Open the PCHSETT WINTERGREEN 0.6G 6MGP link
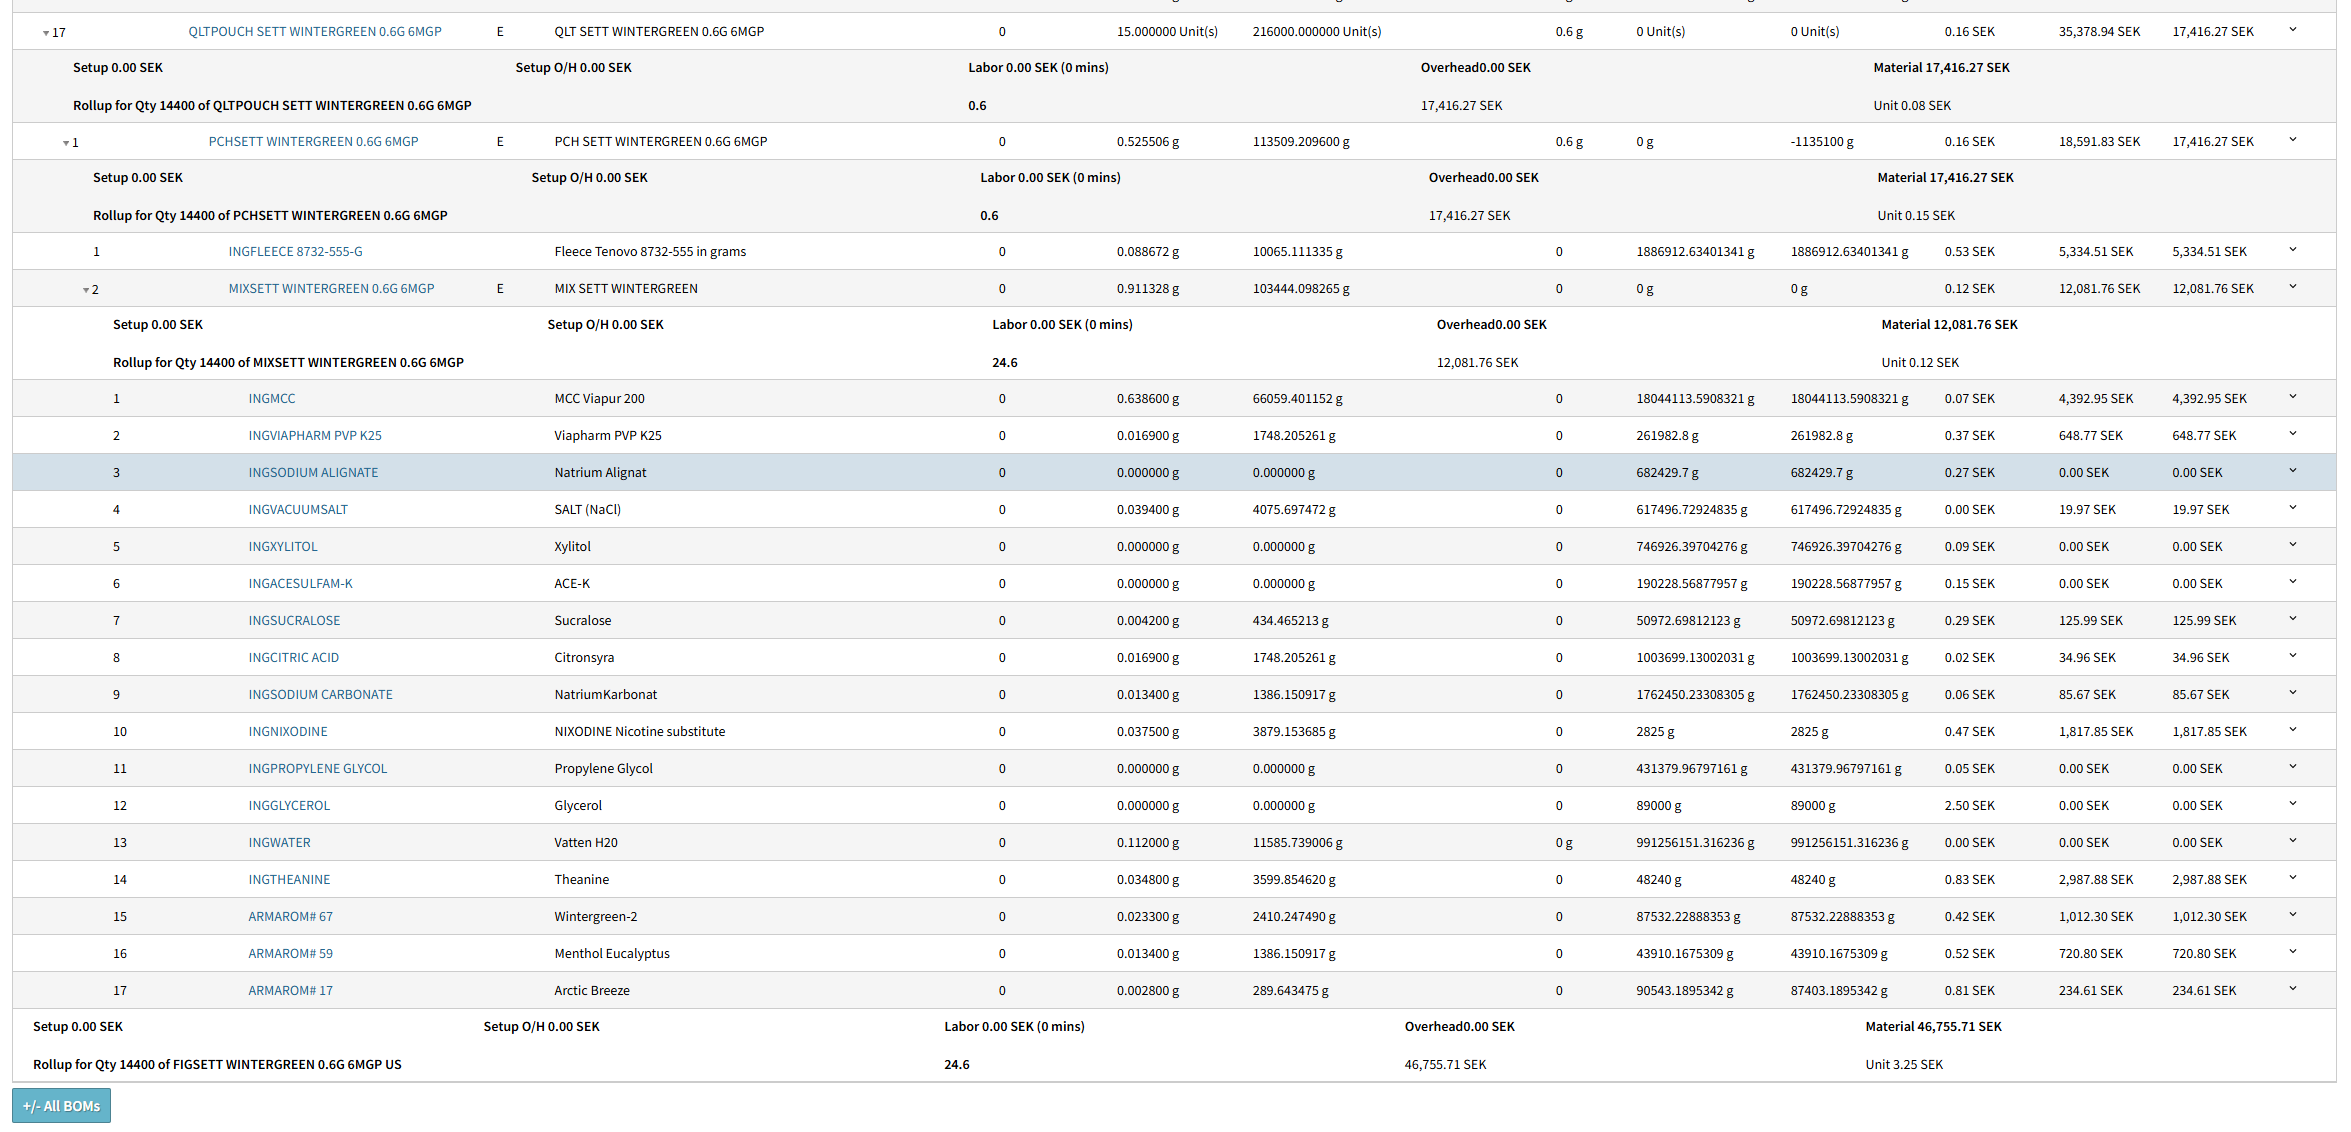This screenshot has width=2351, height=1132. 313,142
